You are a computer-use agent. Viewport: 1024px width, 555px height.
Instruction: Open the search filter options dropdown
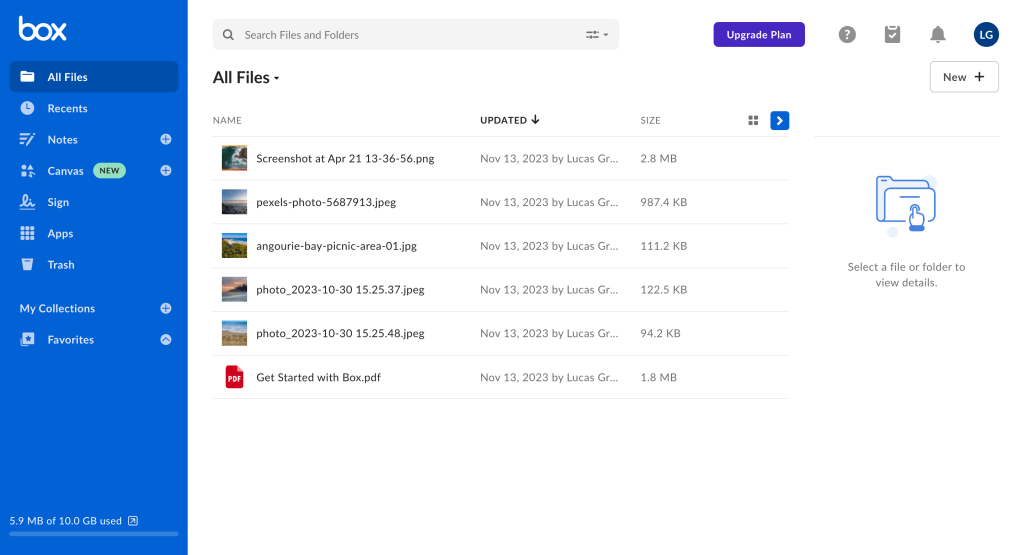coord(596,35)
